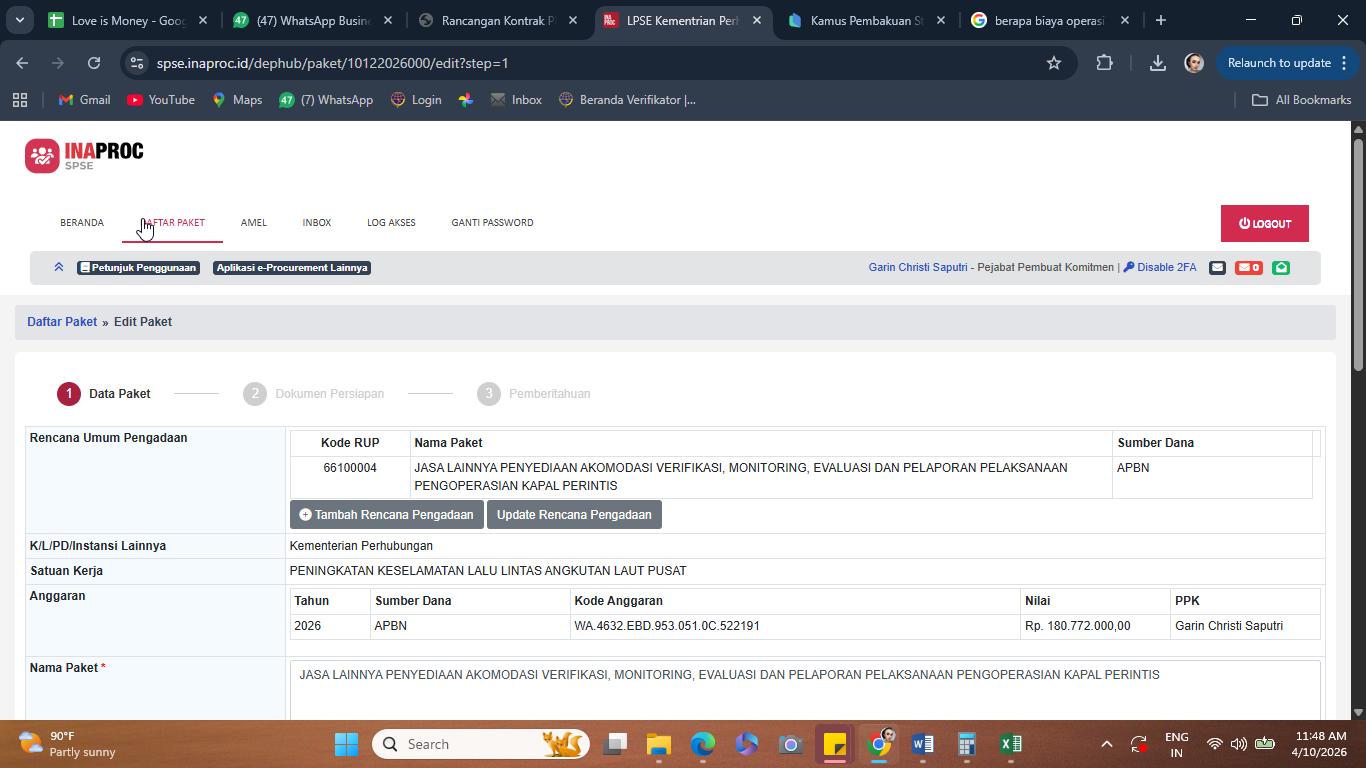The width and height of the screenshot is (1366, 768).
Task: Open Chrome apps grid in bookmarks bar
Action: click(x=19, y=100)
